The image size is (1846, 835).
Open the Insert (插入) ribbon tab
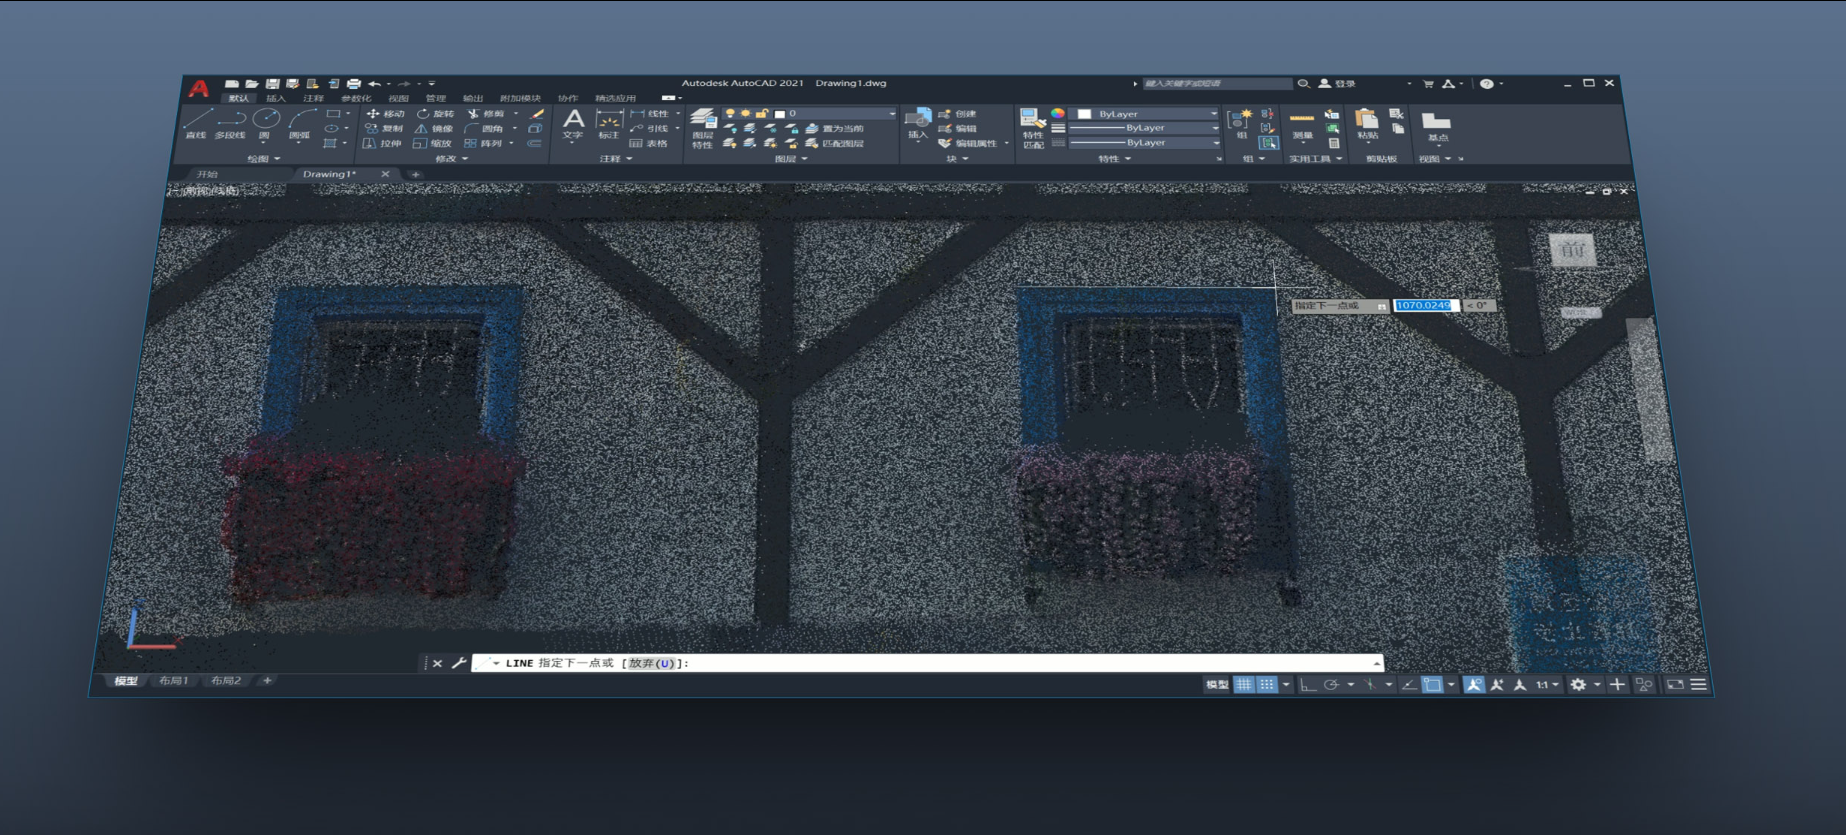pyautogui.click(x=276, y=99)
